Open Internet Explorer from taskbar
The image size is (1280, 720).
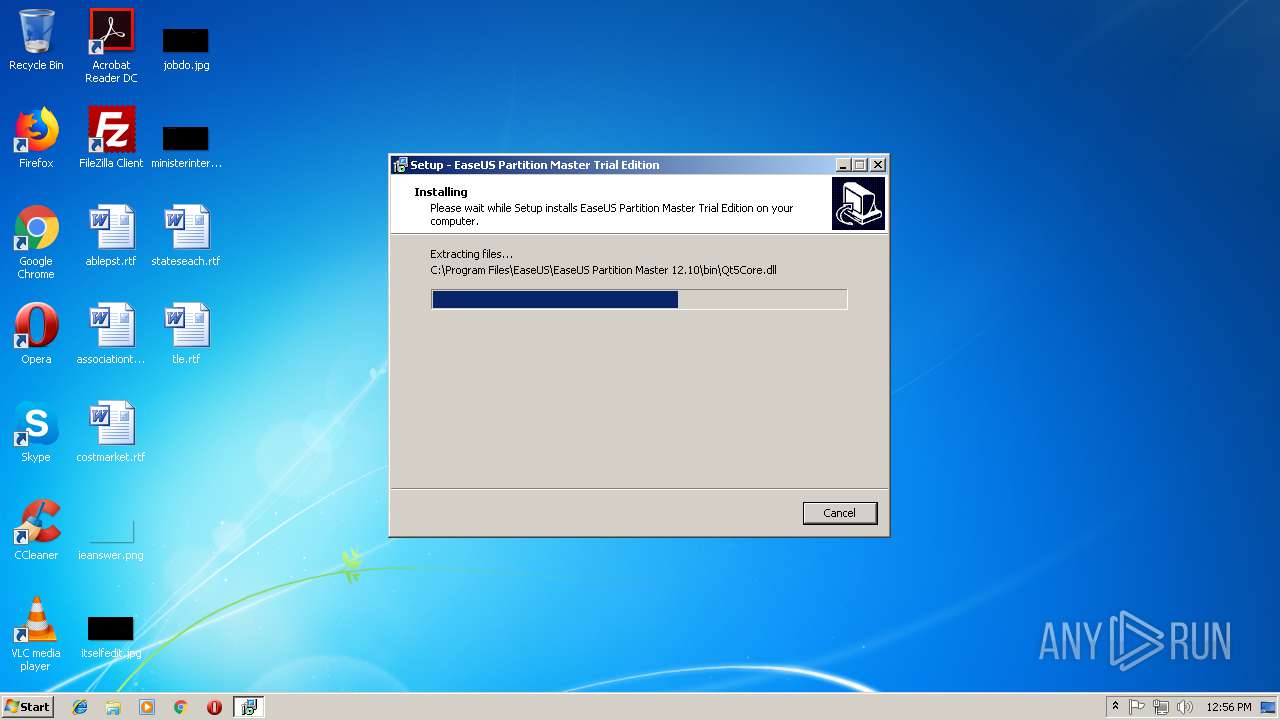[80, 707]
